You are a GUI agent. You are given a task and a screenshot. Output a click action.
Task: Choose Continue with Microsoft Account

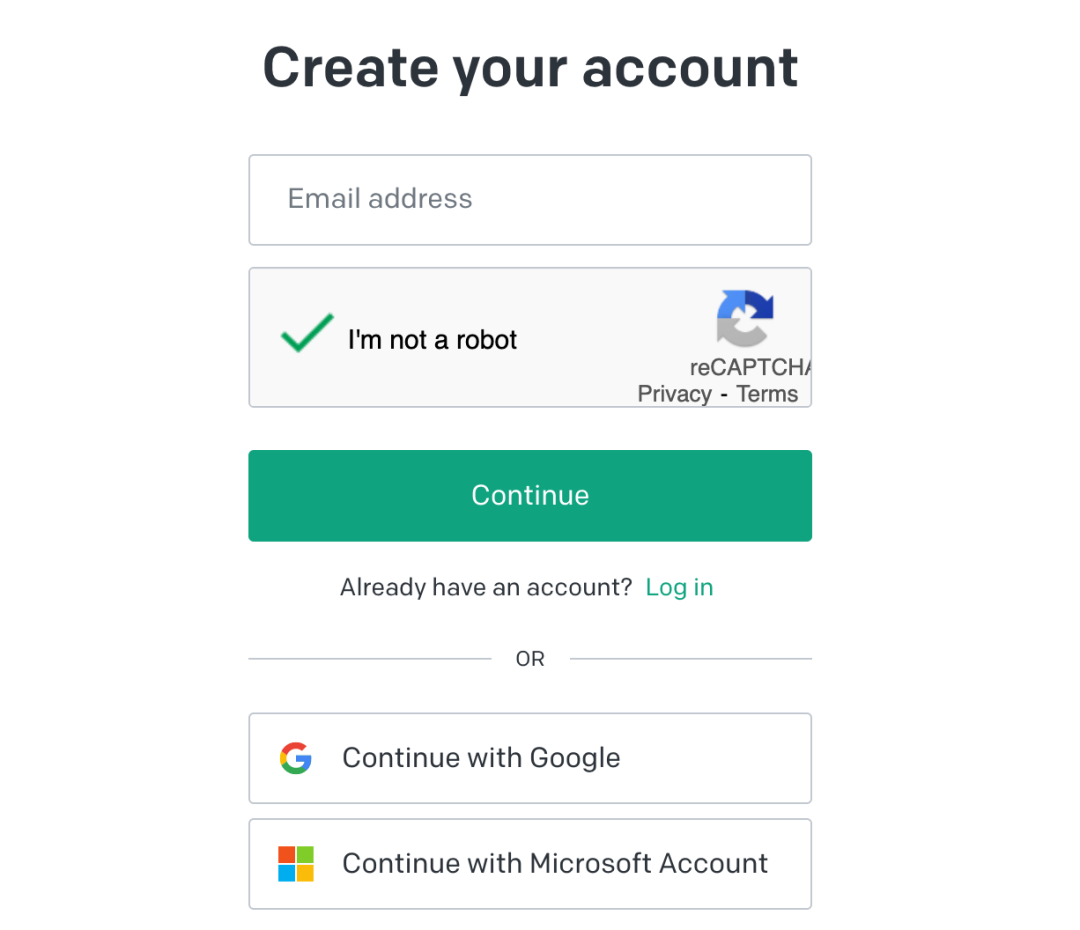(530, 864)
